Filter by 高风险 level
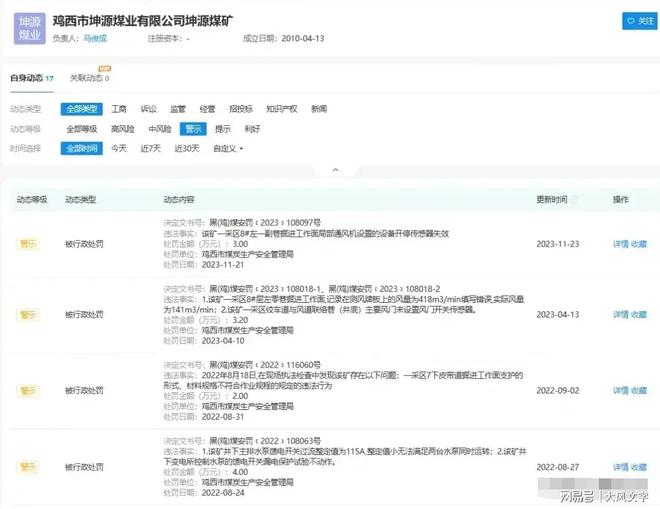Screen dimensions: 660x509 pyautogui.click(x=122, y=129)
